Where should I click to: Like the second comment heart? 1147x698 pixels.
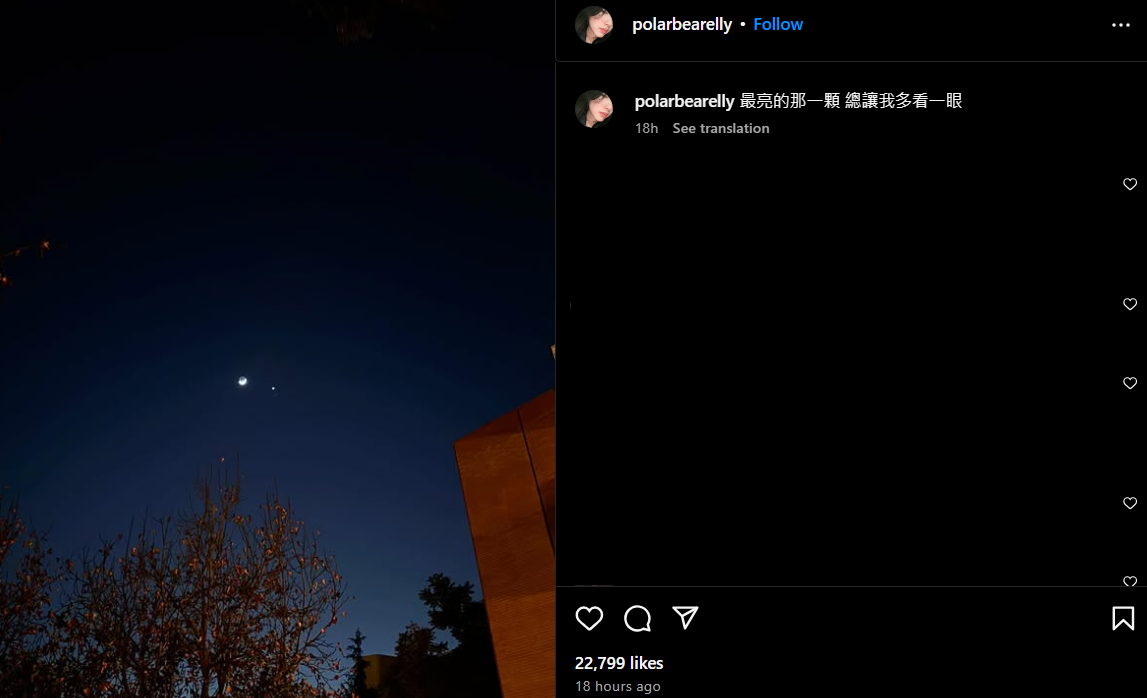pos(1129,304)
